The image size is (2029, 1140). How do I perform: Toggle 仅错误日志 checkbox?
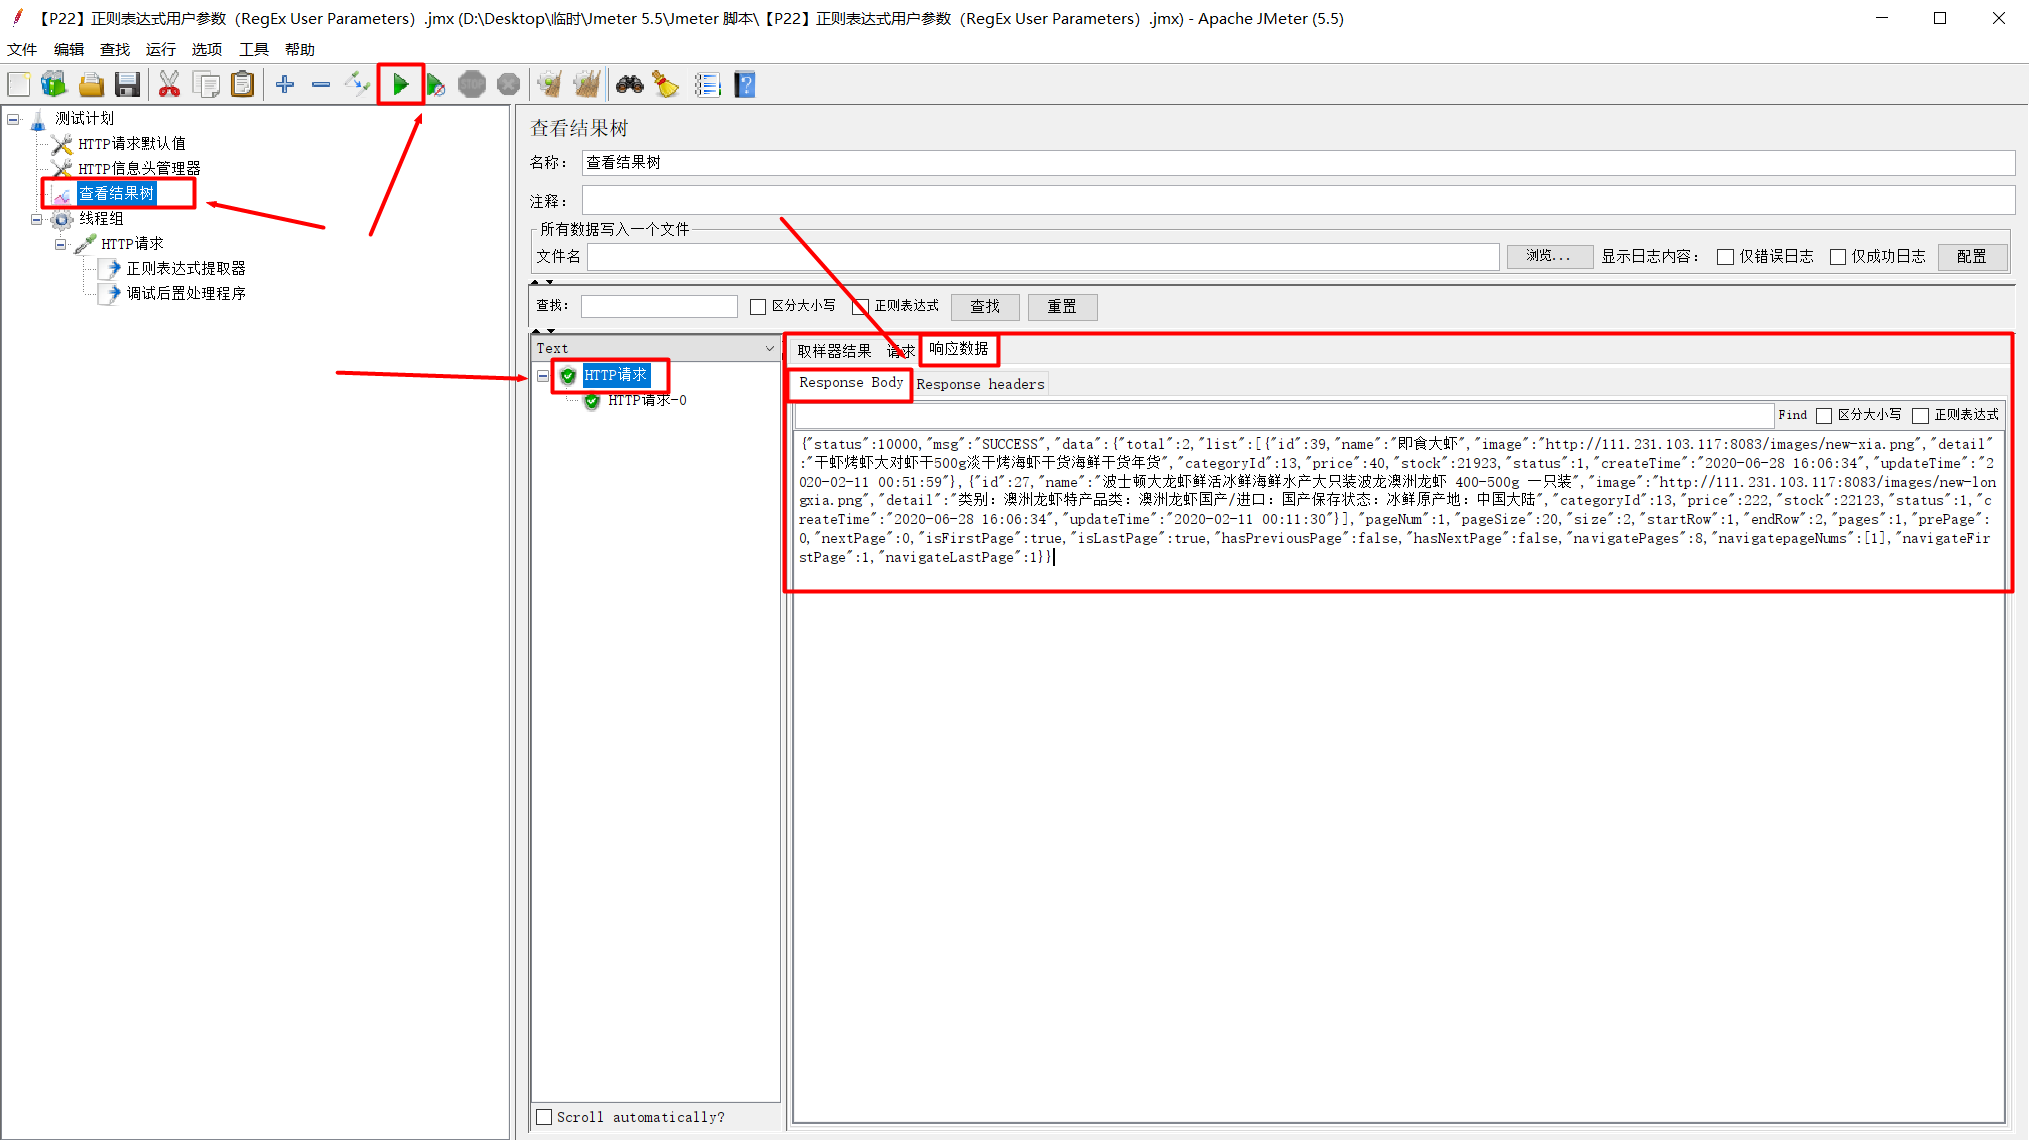point(1725,257)
